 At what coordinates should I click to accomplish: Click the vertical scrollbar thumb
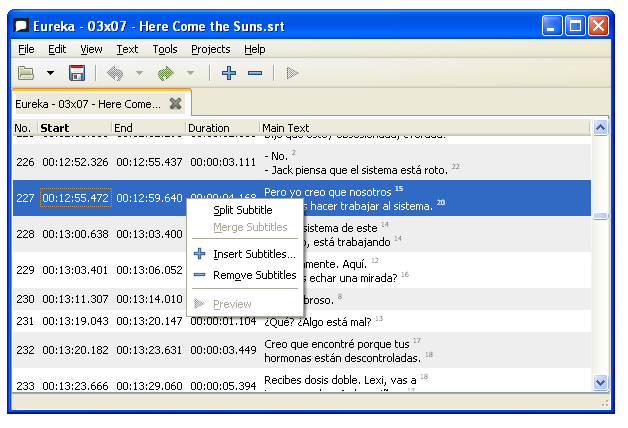[x=600, y=216]
